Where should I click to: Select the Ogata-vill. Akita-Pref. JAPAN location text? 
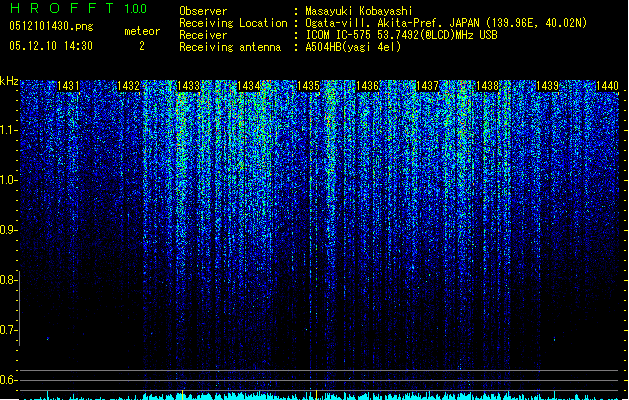coord(446,23)
